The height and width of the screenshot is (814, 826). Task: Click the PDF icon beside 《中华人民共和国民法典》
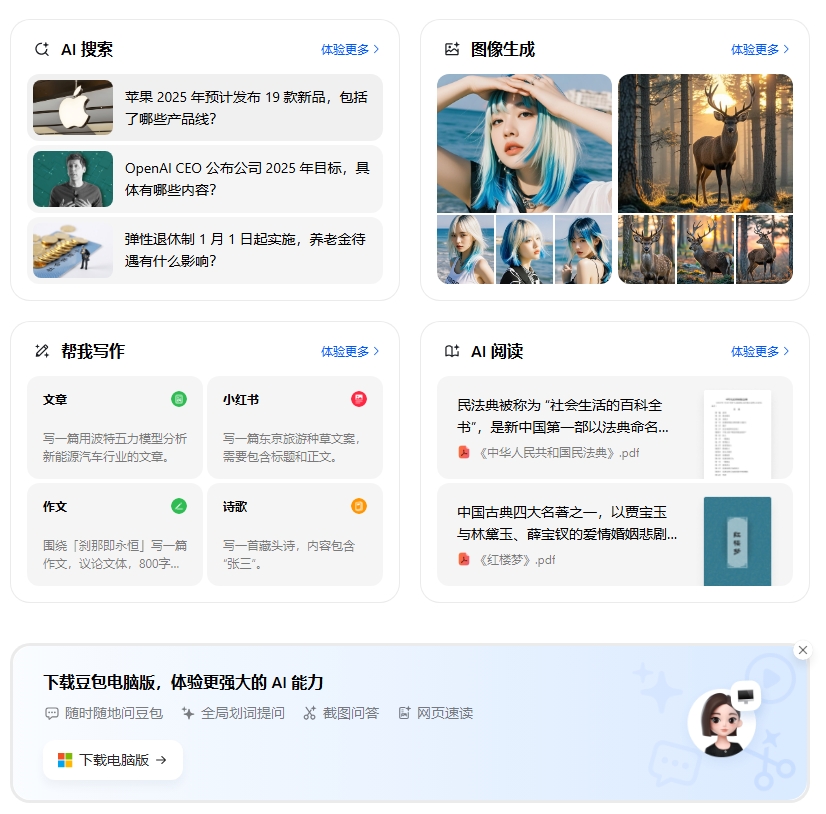pos(464,452)
